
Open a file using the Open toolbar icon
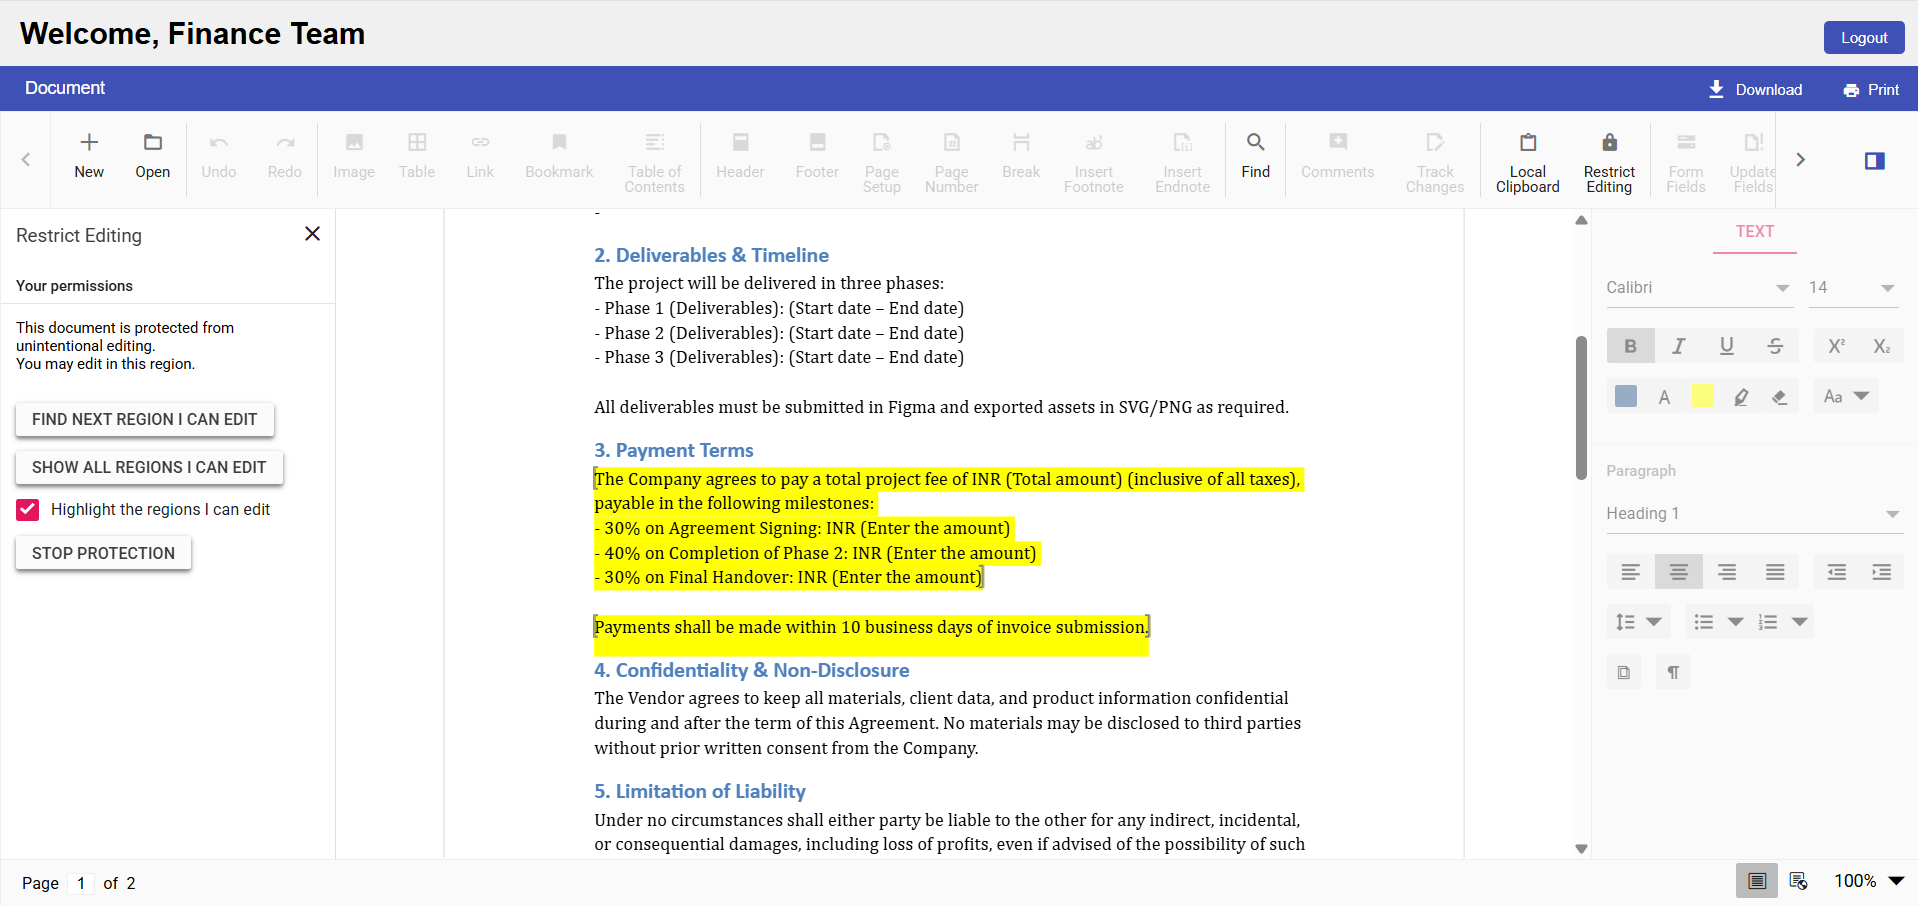coord(153,157)
